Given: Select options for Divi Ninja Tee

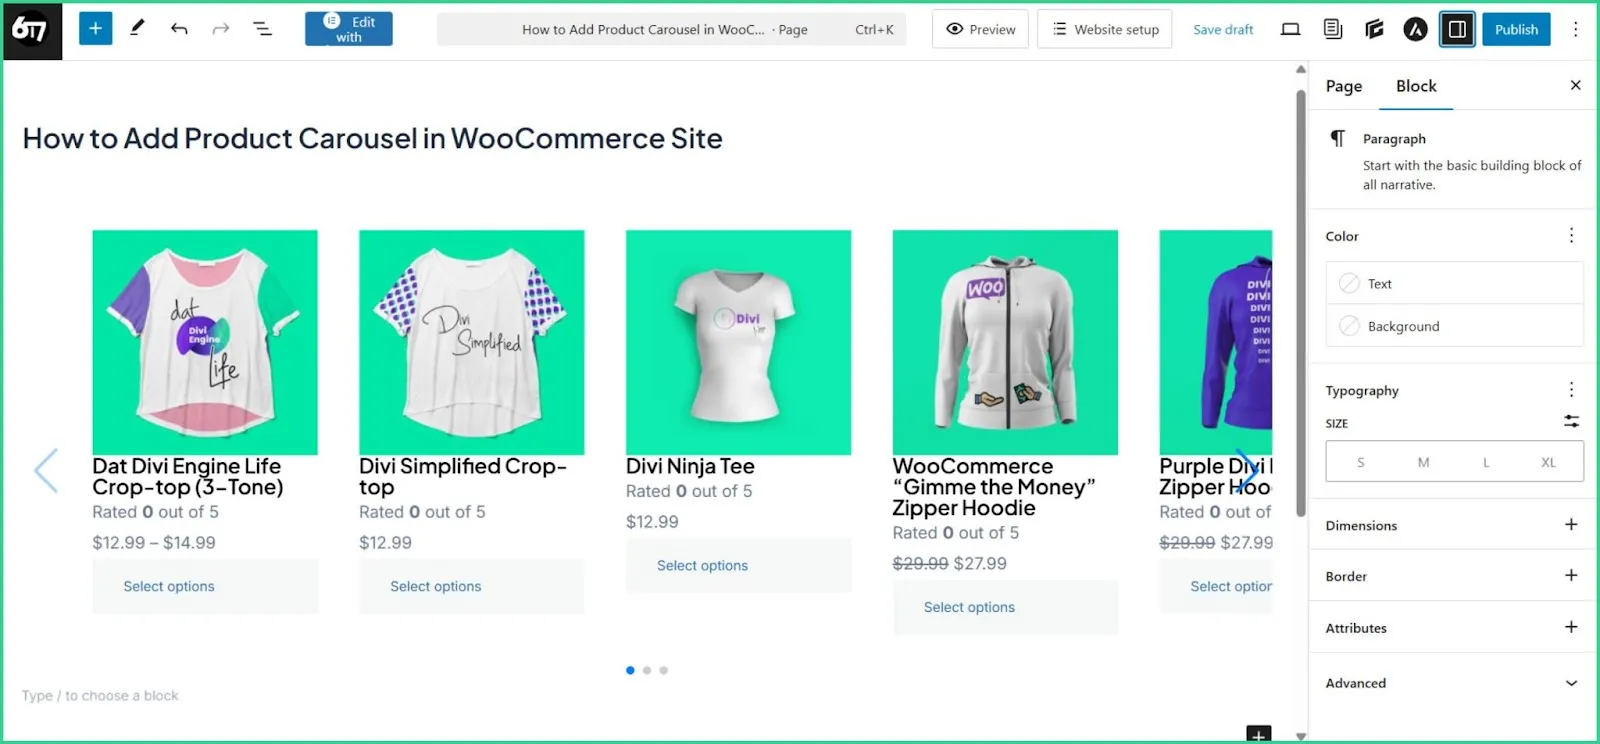Looking at the screenshot, I should coord(738,565).
